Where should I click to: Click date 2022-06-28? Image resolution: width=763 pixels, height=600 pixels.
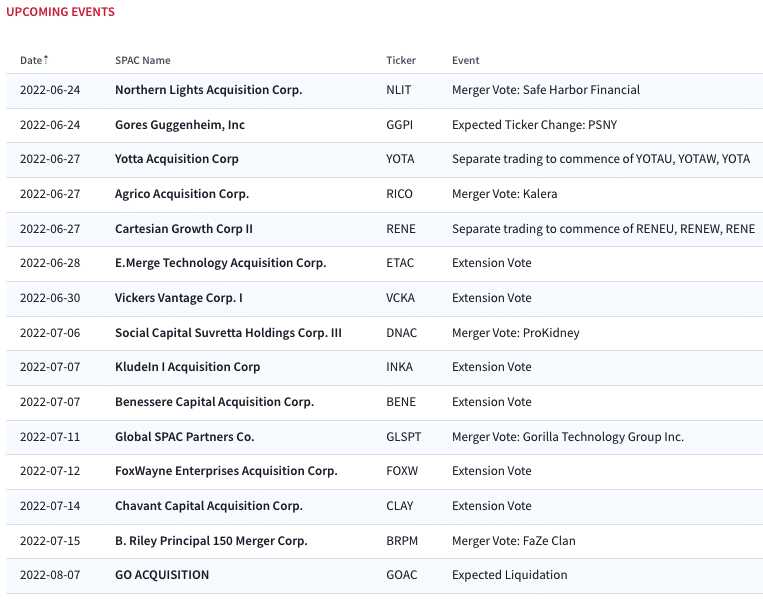(x=50, y=263)
